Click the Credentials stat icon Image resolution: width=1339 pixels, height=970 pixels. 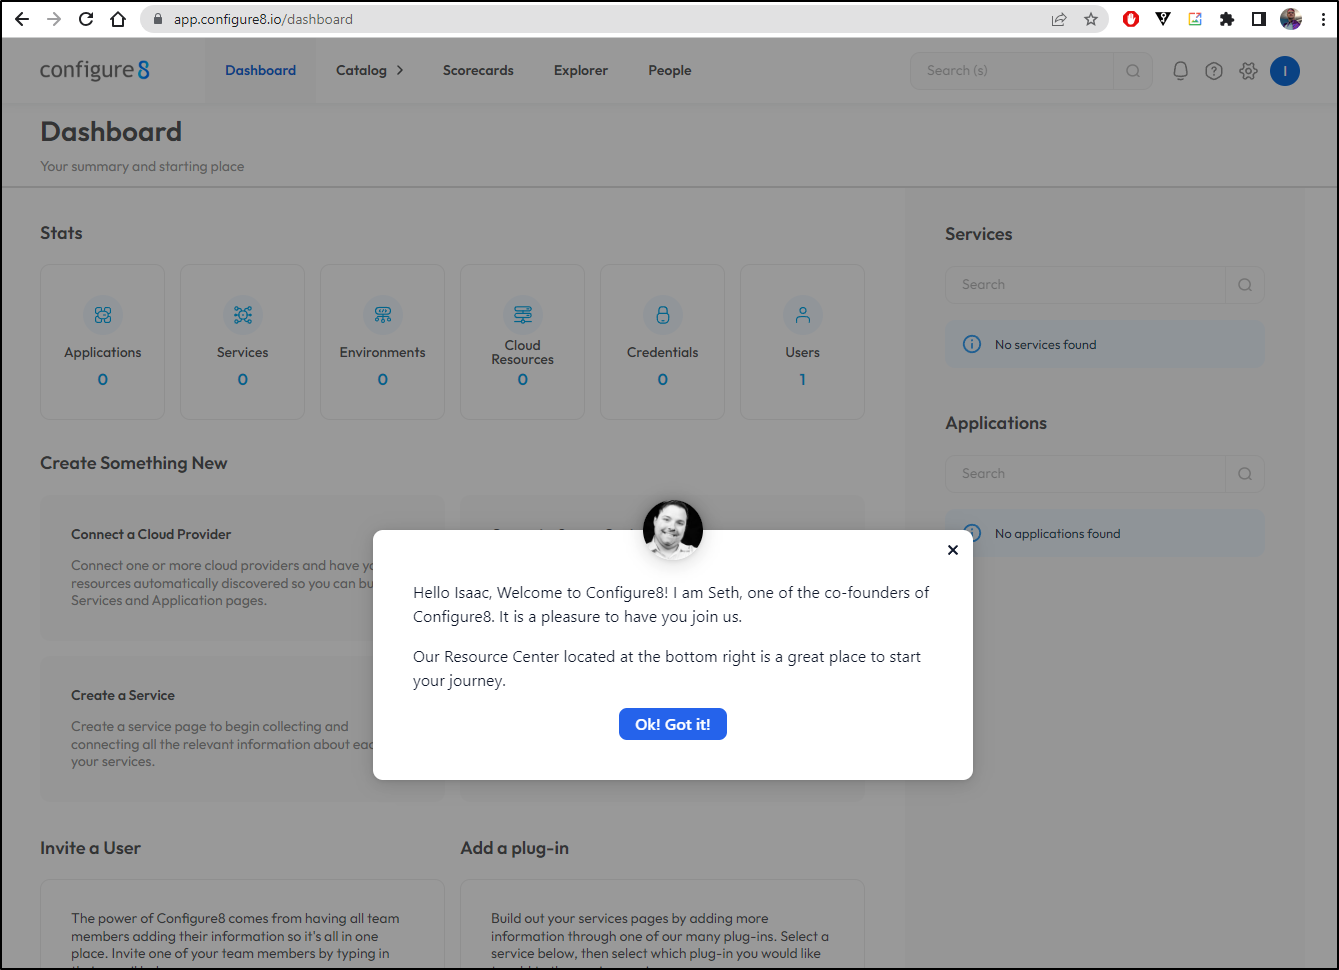(663, 315)
